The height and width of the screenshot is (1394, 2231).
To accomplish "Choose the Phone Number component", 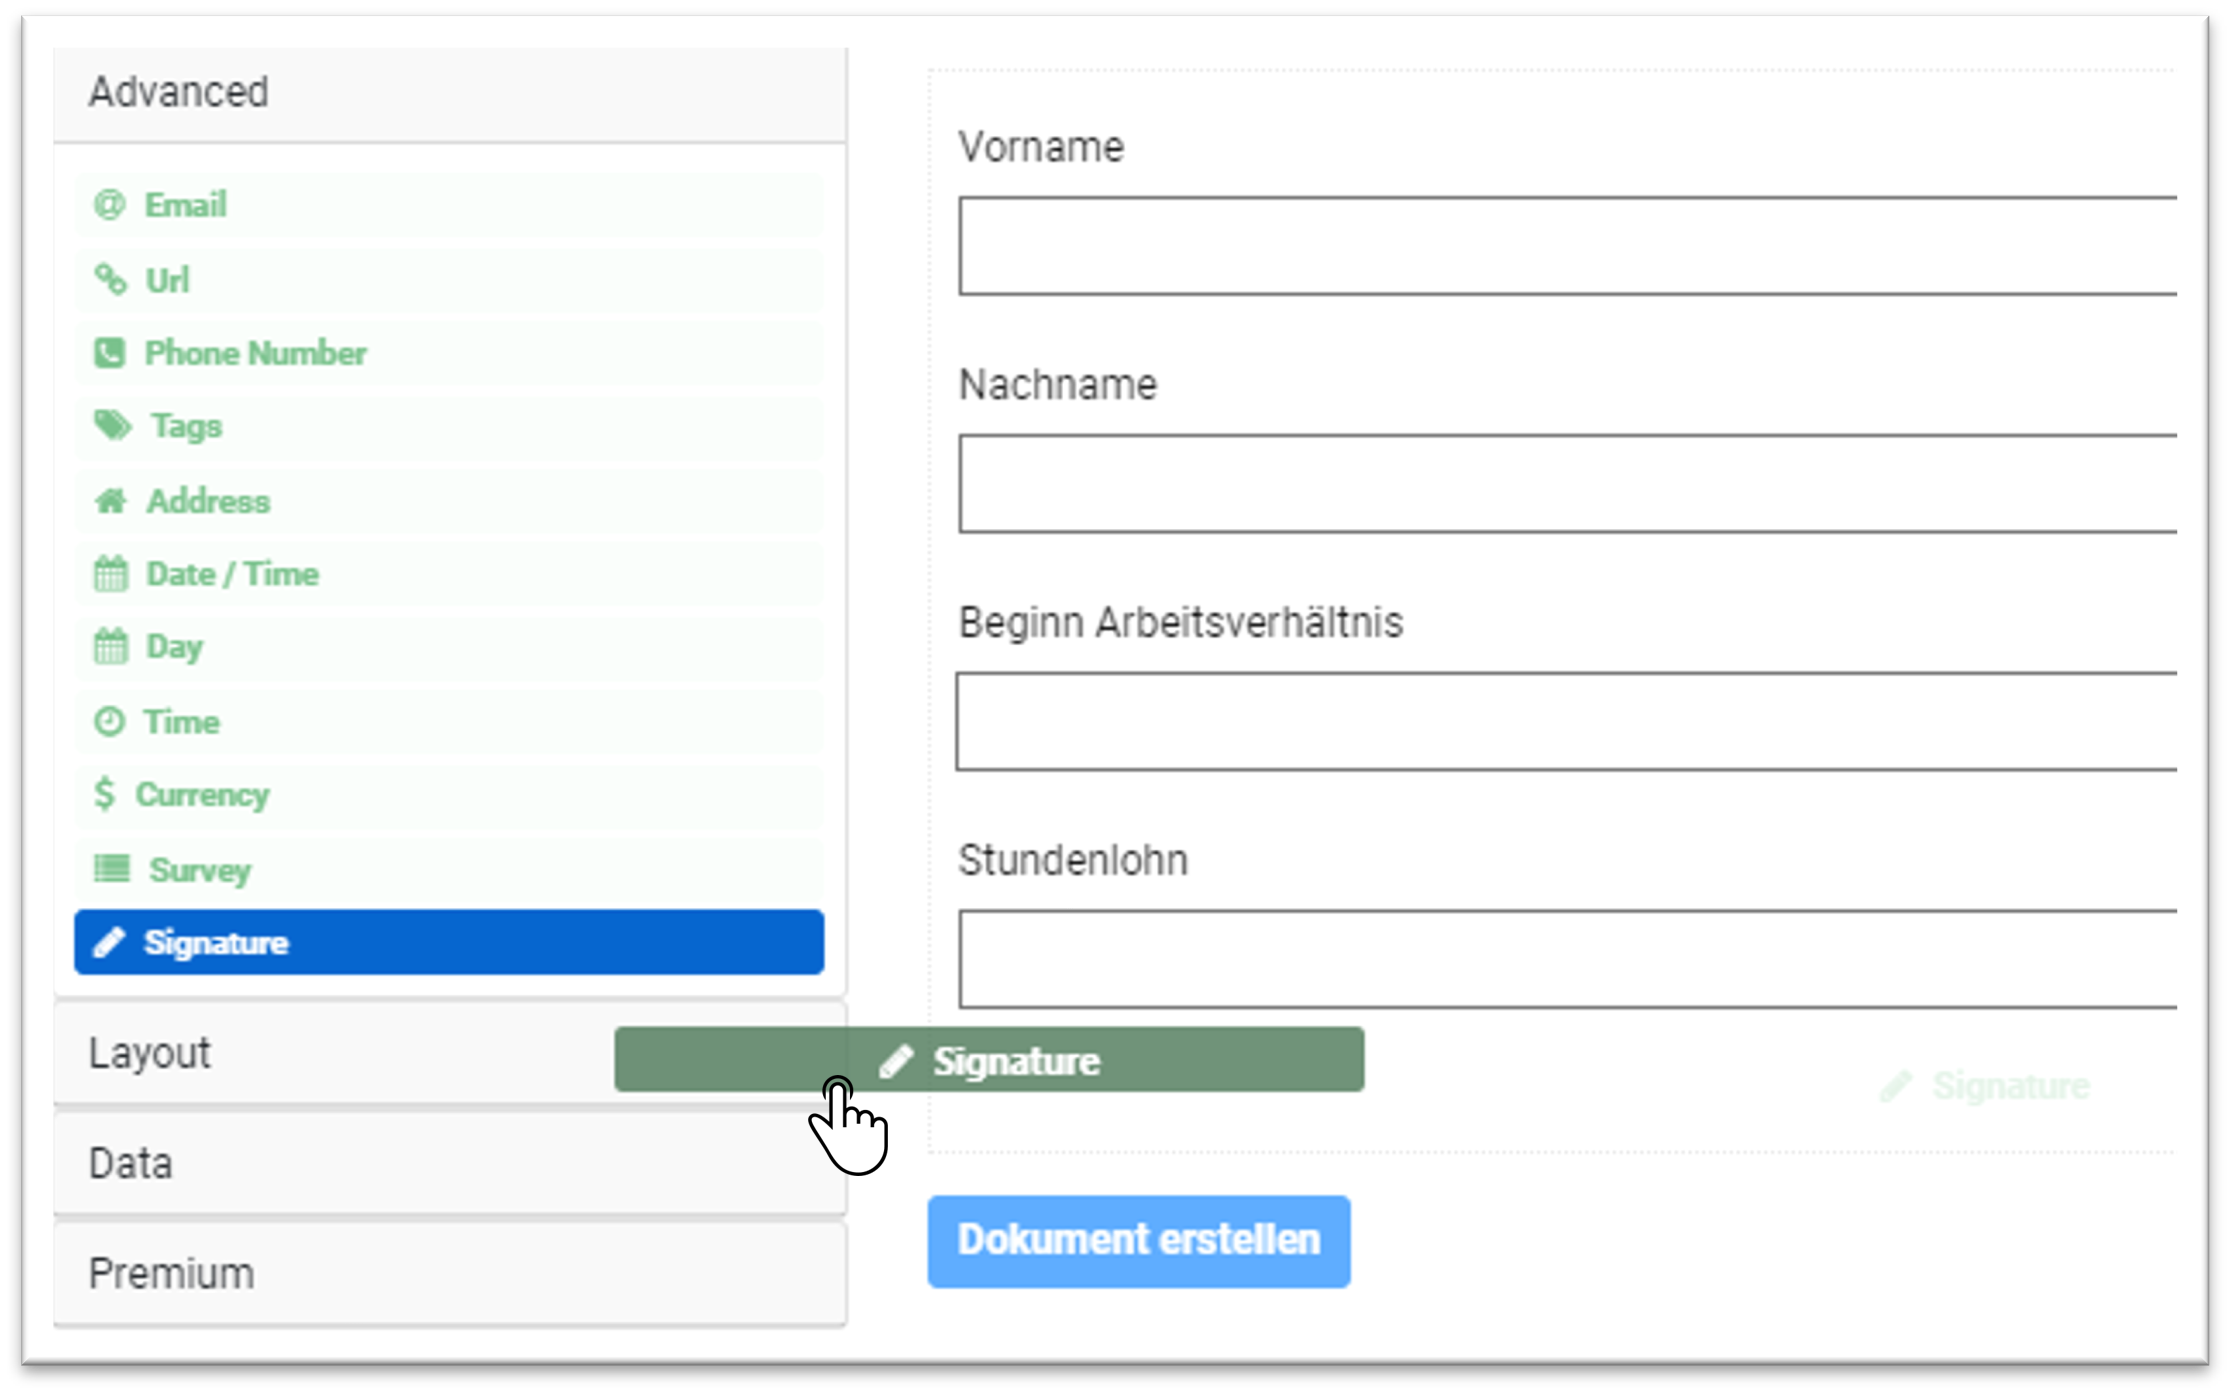I will 449,353.
